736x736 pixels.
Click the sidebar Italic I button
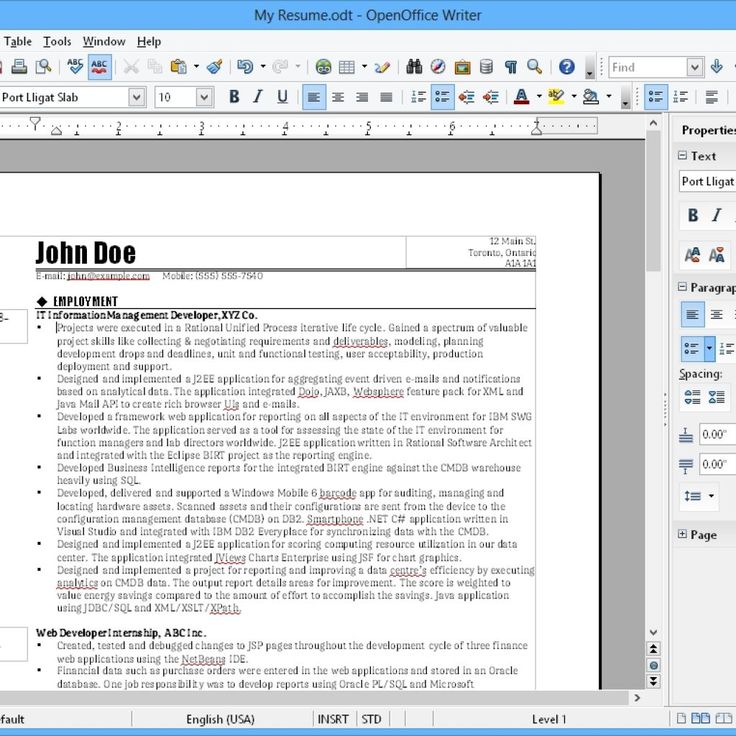(x=716, y=215)
